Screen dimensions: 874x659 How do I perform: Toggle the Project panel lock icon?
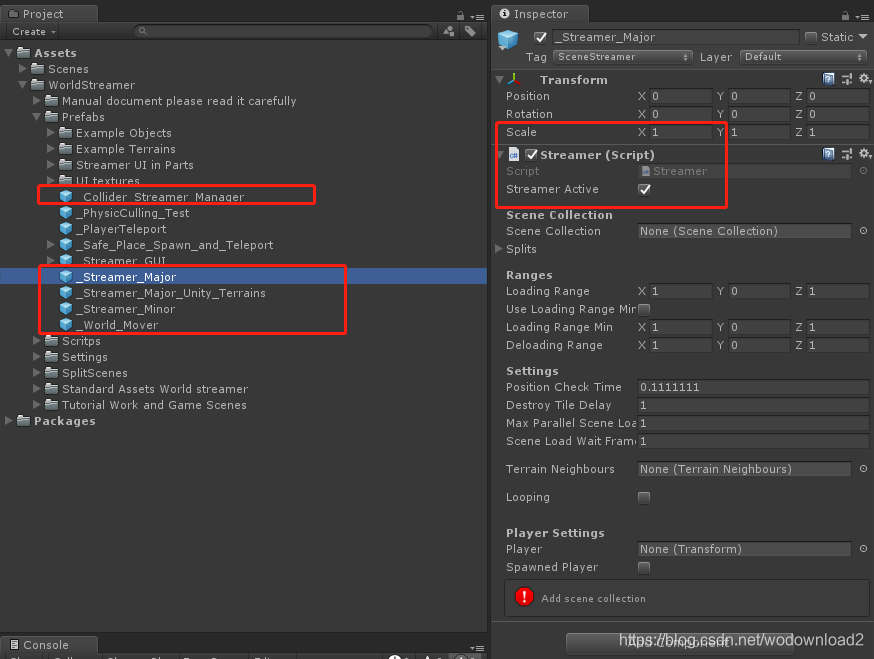point(460,16)
